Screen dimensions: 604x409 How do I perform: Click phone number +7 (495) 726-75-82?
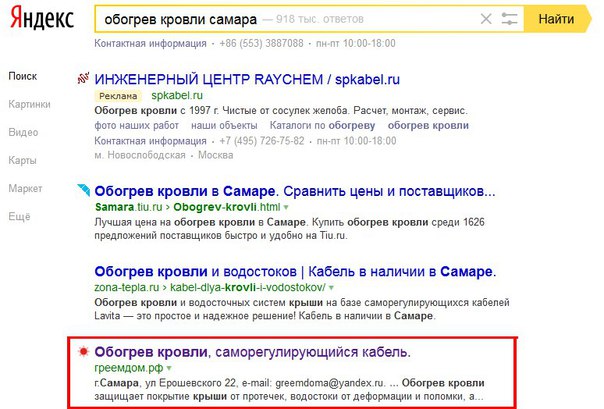[262, 141]
